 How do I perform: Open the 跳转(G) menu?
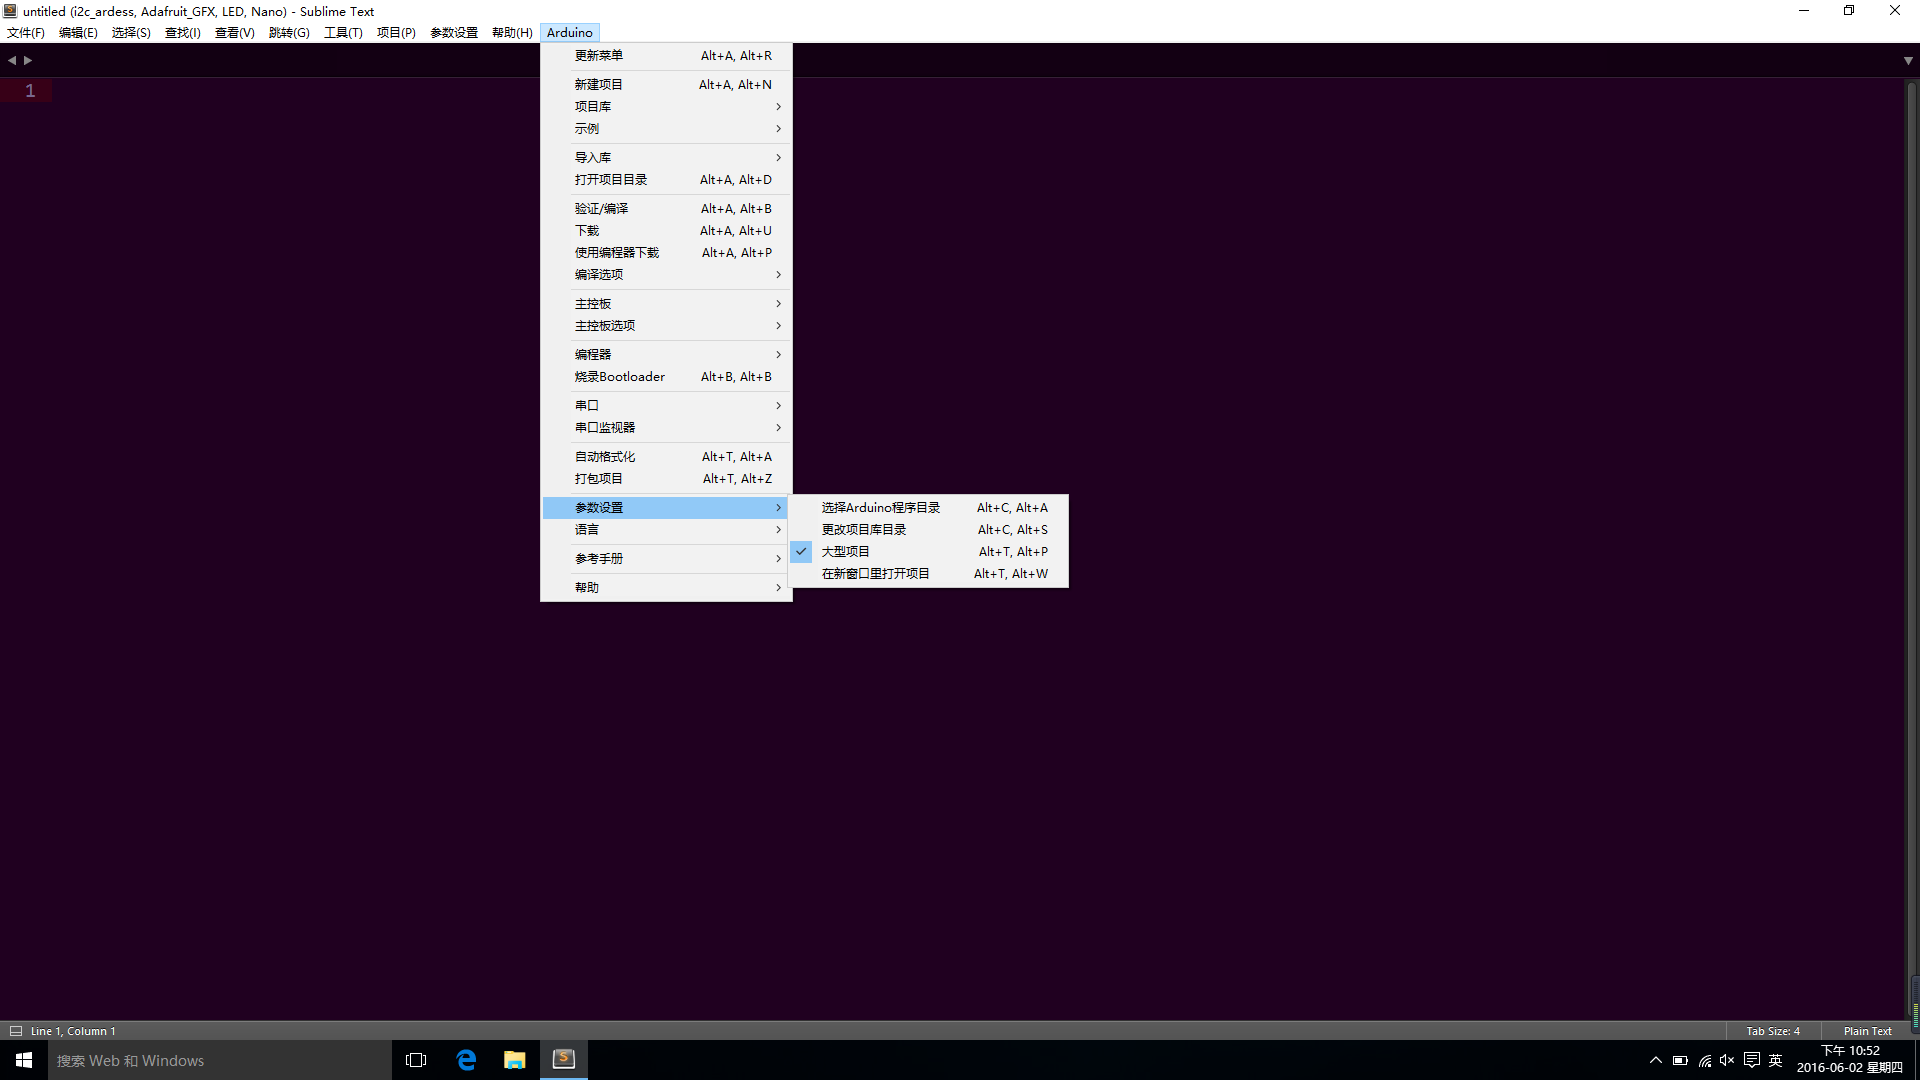[x=289, y=33]
